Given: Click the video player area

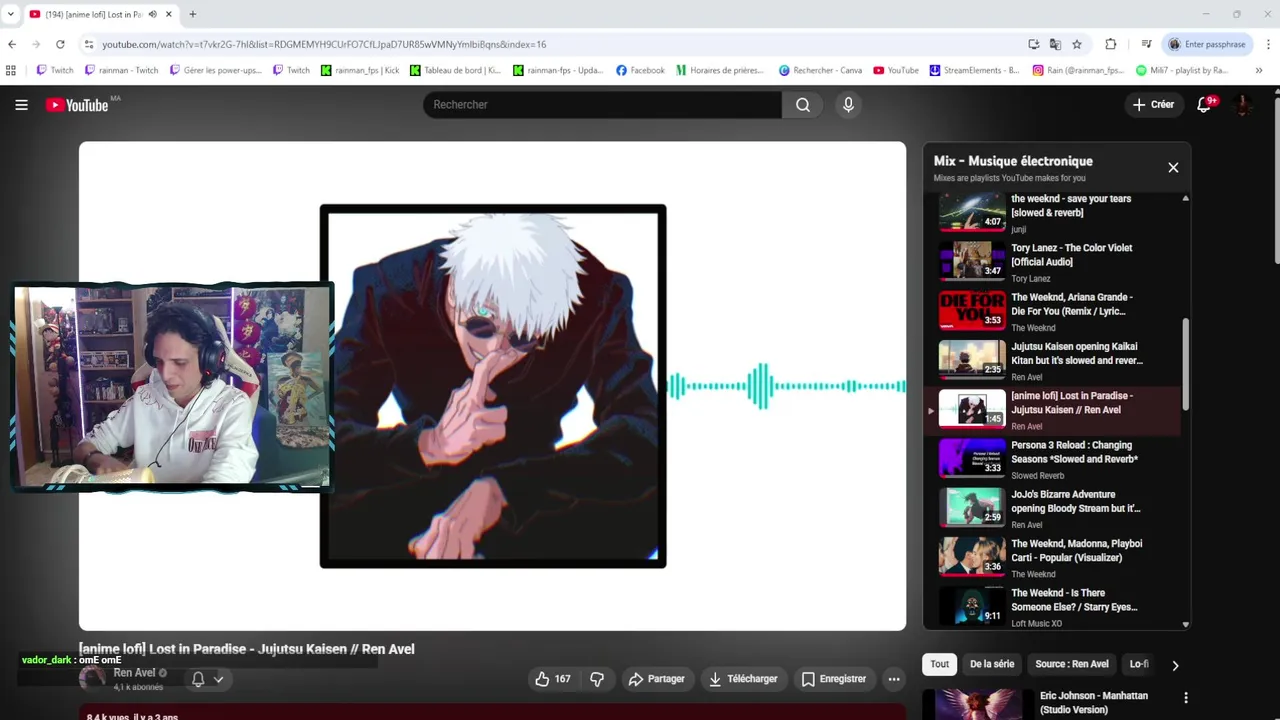Looking at the screenshot, I should coord(492,386).
